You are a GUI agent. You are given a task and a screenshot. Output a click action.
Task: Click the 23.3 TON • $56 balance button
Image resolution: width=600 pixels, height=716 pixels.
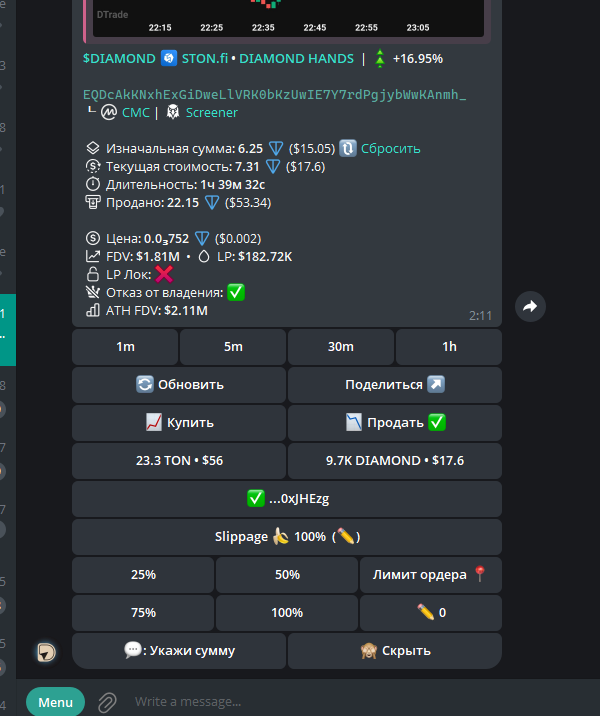[179, 460]
